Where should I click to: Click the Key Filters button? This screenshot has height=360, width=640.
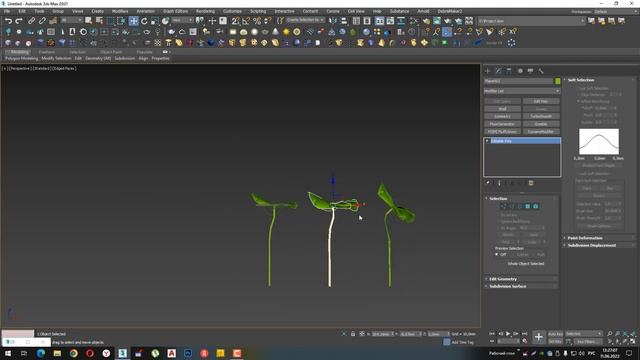(588, 341)
